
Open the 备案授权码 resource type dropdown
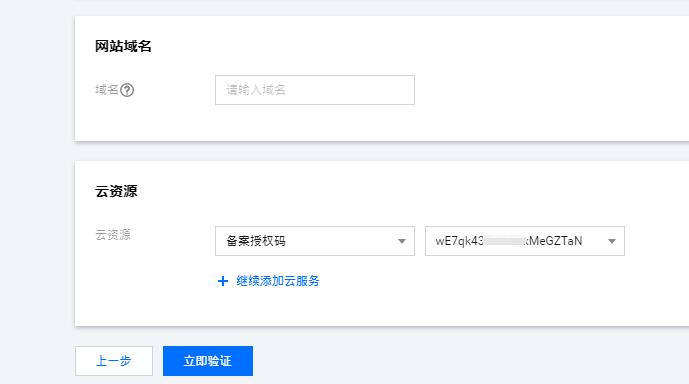click(x=315, y=241)
